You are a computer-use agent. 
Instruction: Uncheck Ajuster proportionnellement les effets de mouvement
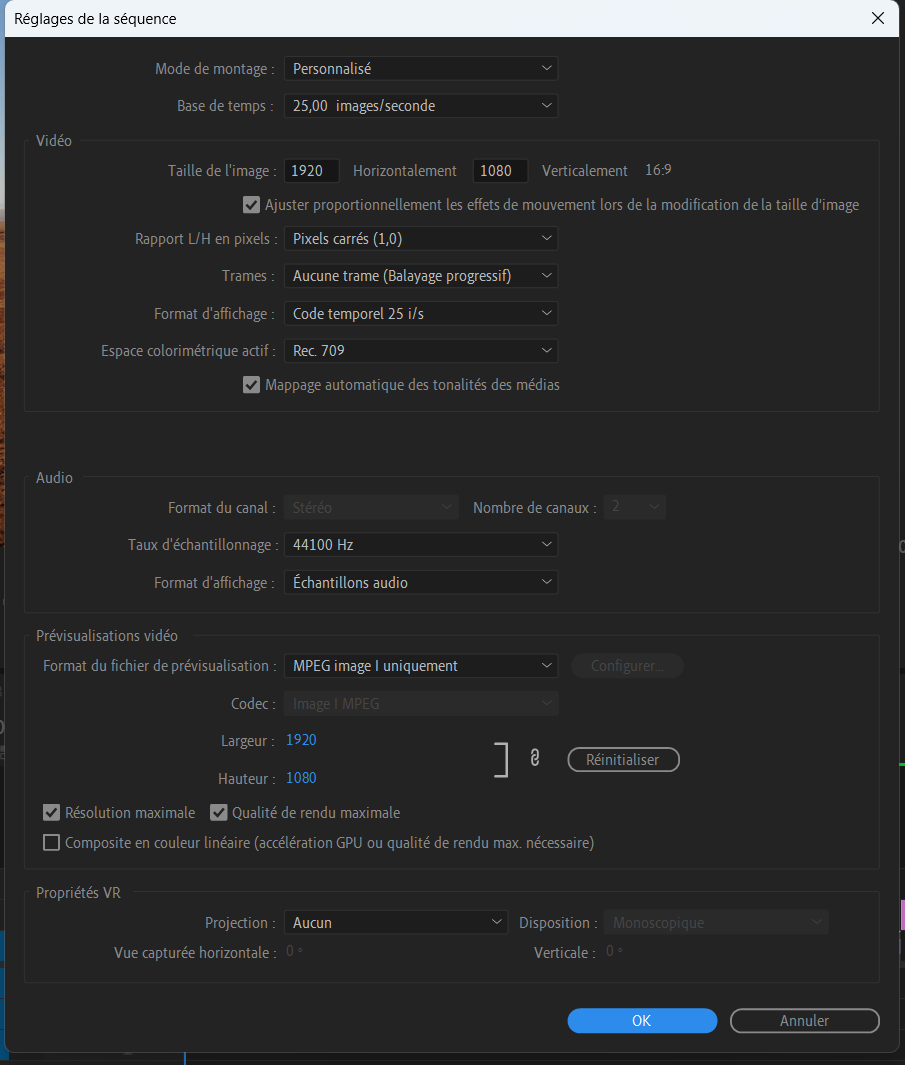[x=251, y=205]
